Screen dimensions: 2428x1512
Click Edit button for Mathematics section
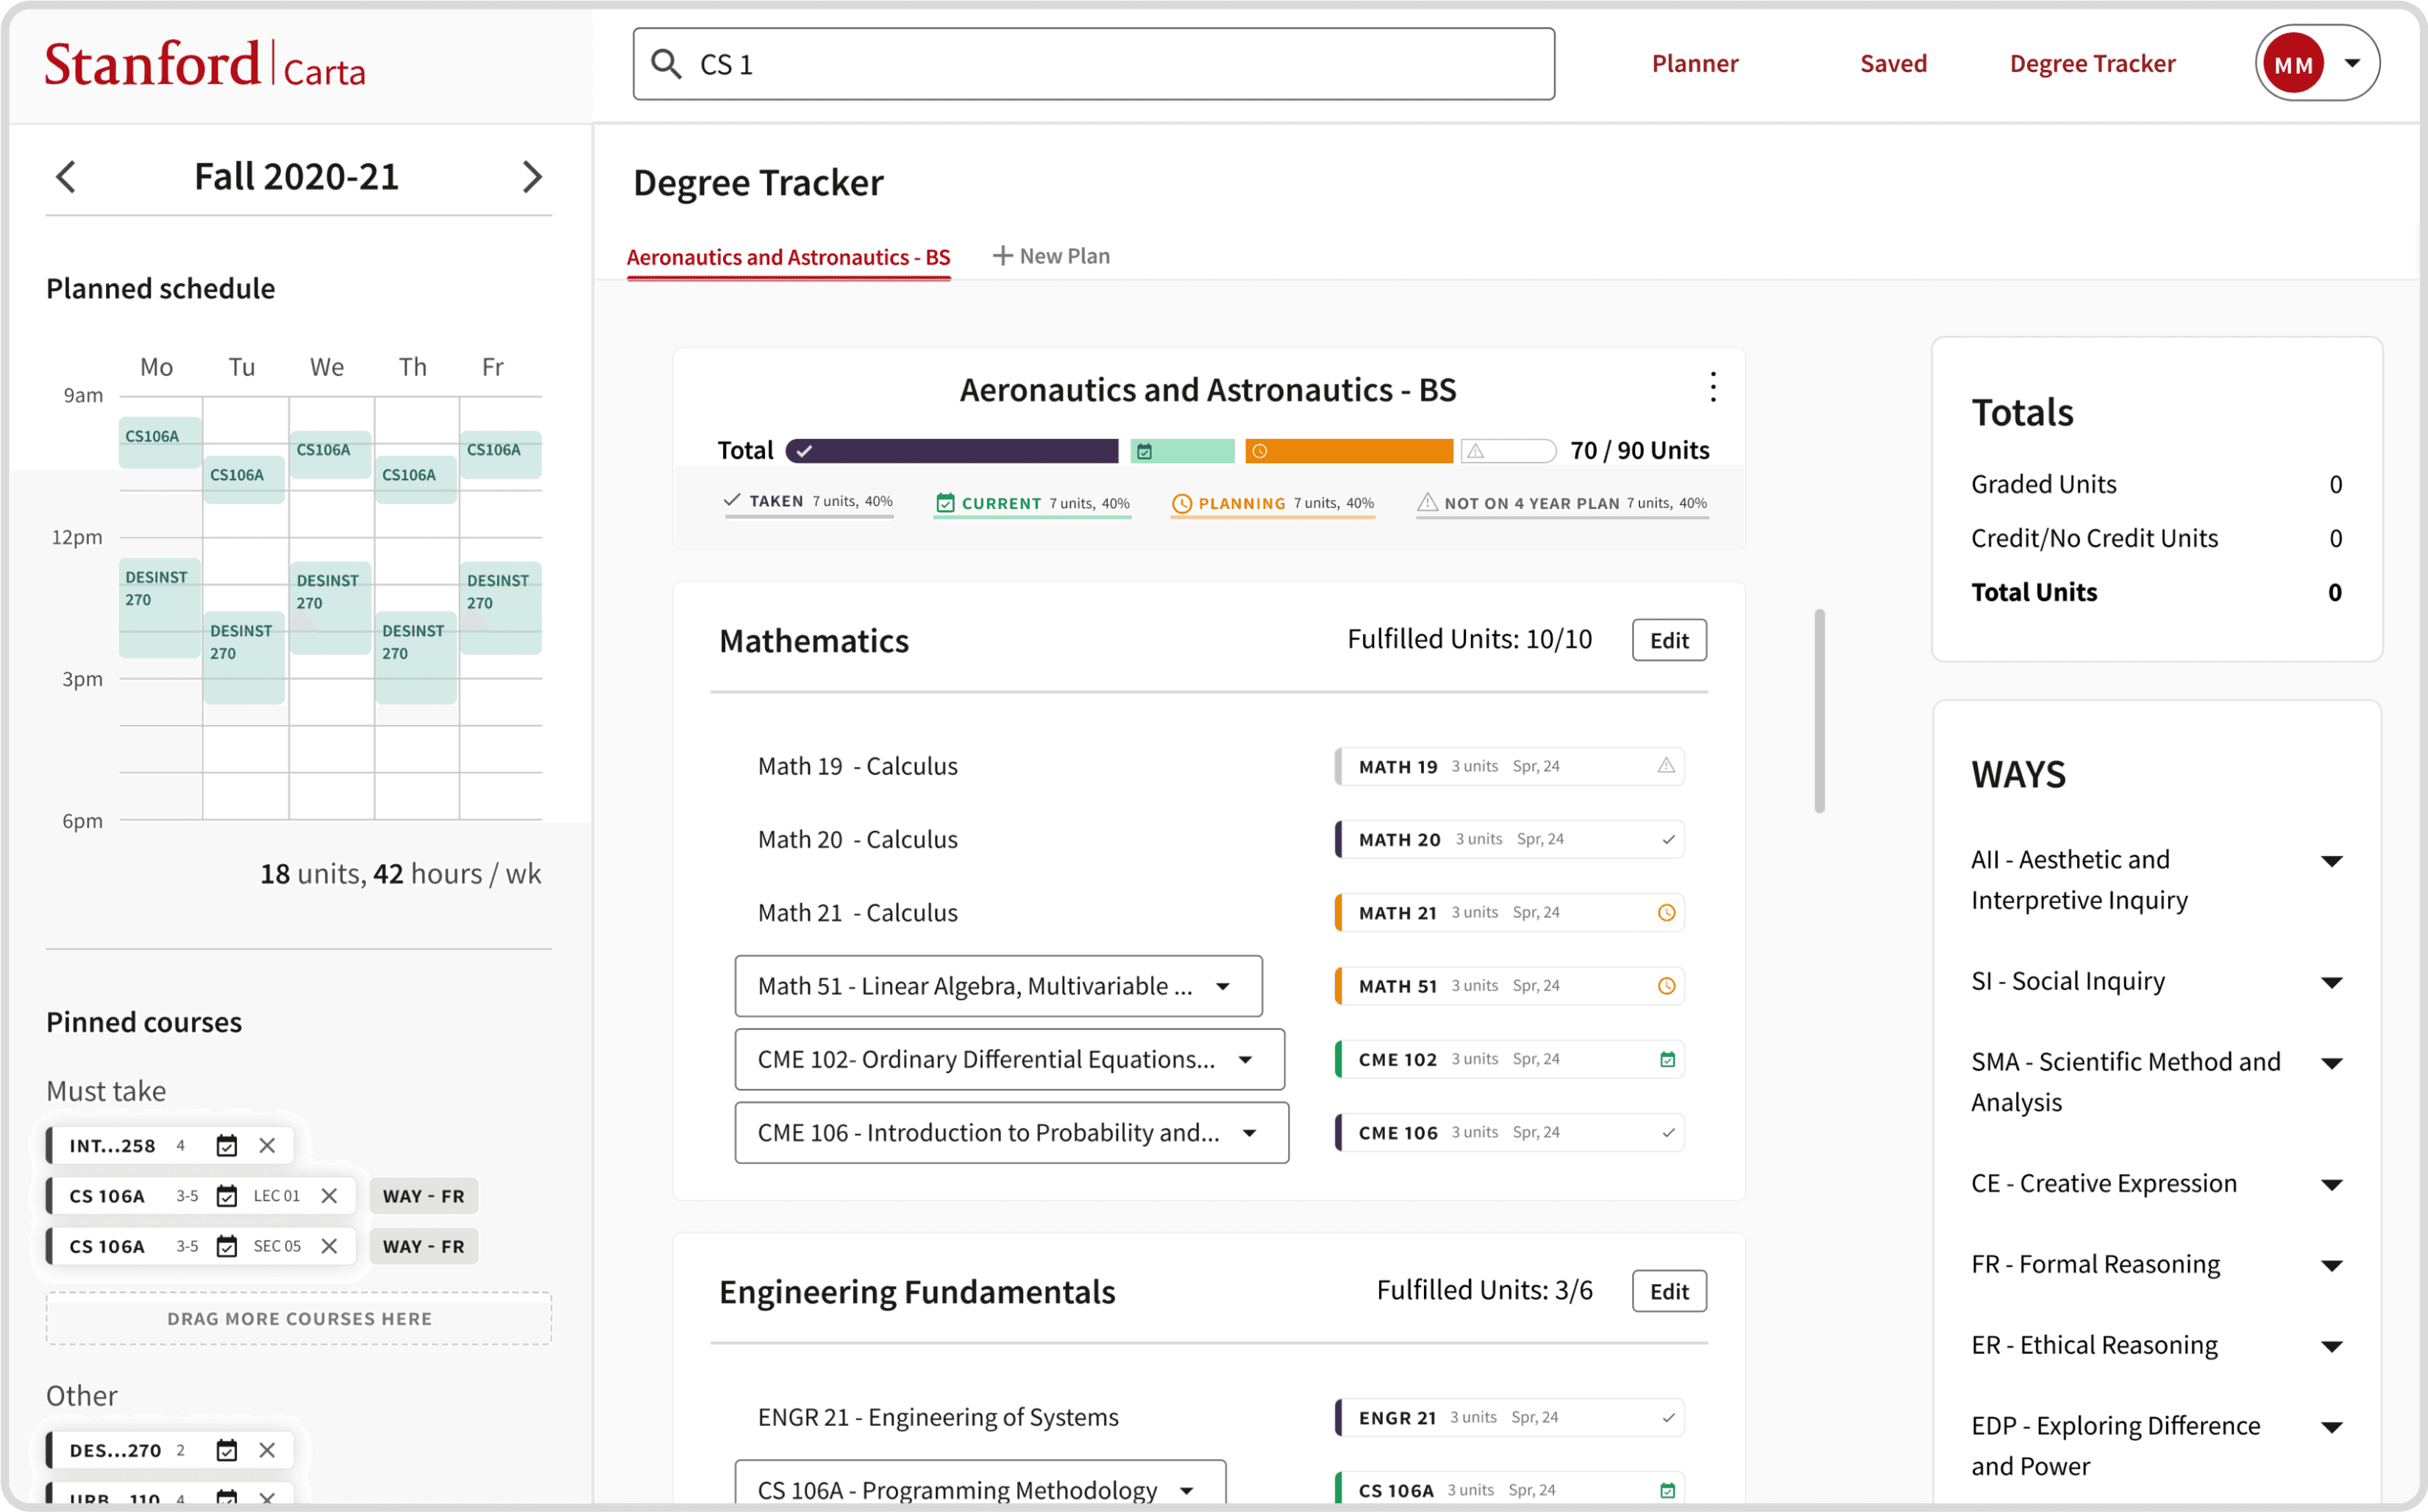[x=1668, y=640]
